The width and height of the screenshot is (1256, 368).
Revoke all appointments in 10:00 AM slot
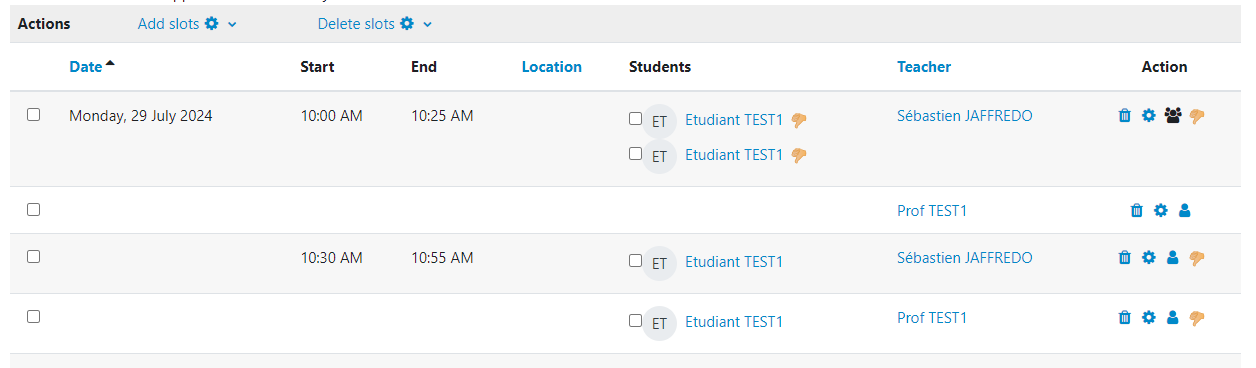(x=1197, y=116)
